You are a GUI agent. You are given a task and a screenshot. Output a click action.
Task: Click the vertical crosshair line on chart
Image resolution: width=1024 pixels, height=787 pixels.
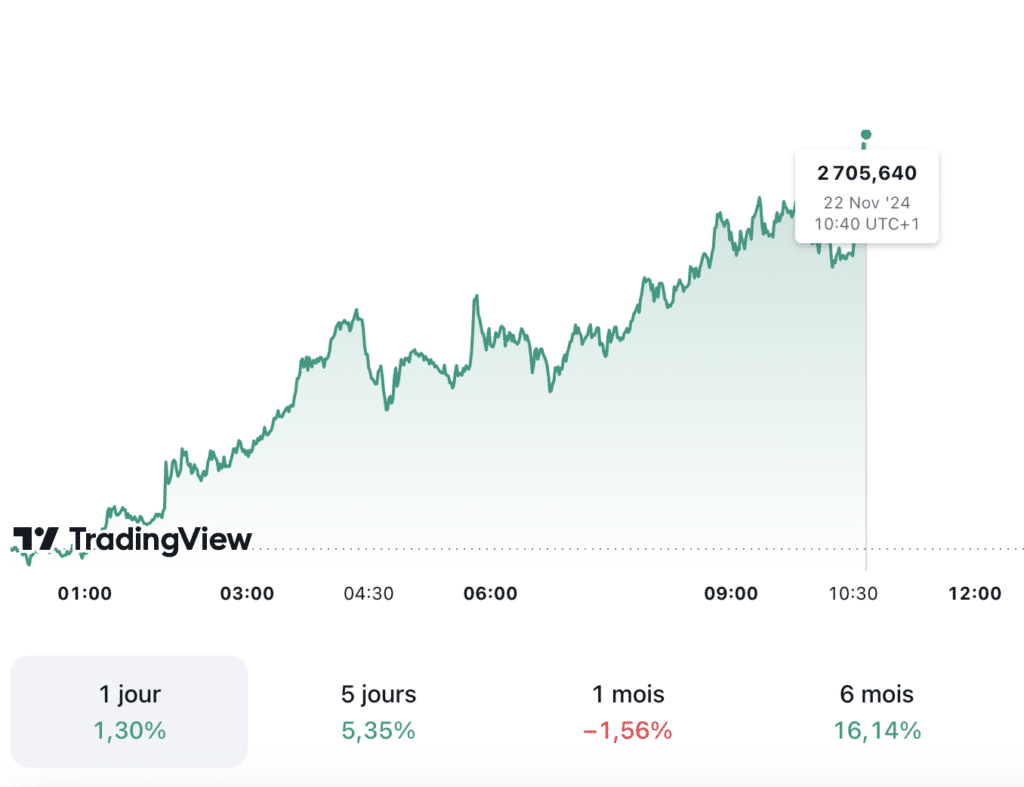866,400
